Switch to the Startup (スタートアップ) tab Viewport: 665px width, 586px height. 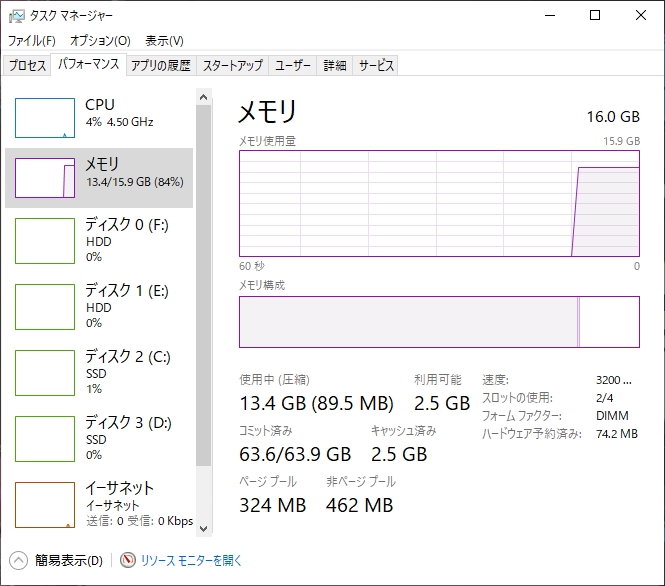232,66
